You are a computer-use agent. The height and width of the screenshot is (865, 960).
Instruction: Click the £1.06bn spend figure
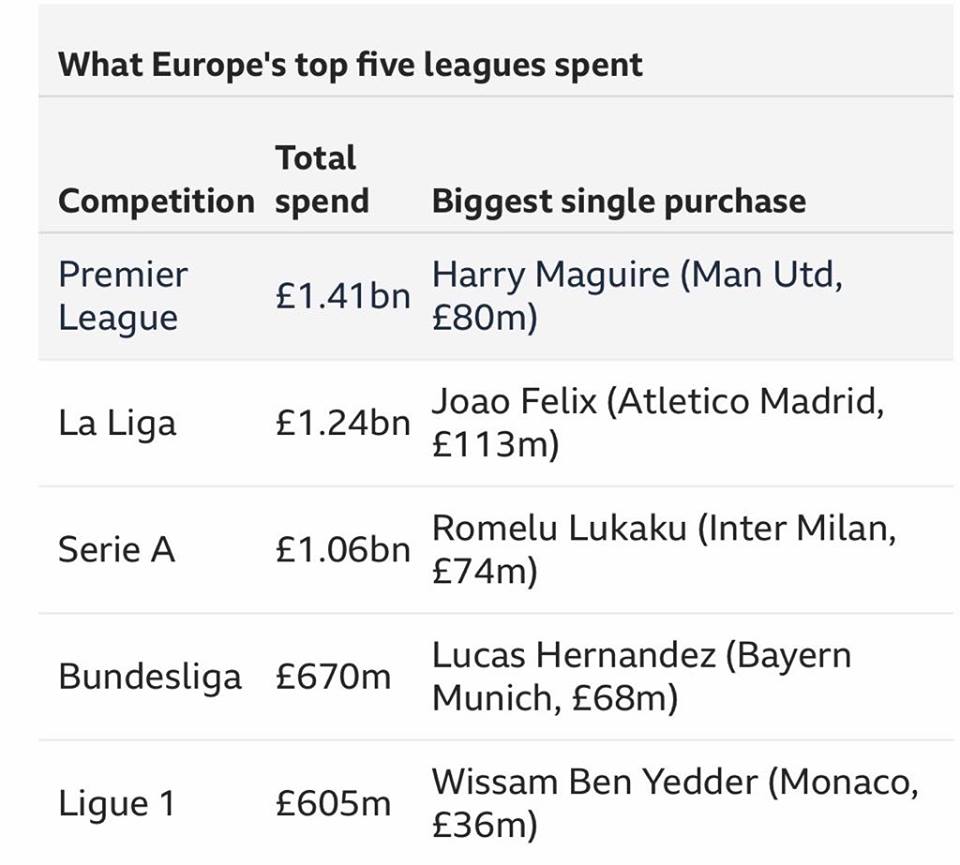coord(343,549)
